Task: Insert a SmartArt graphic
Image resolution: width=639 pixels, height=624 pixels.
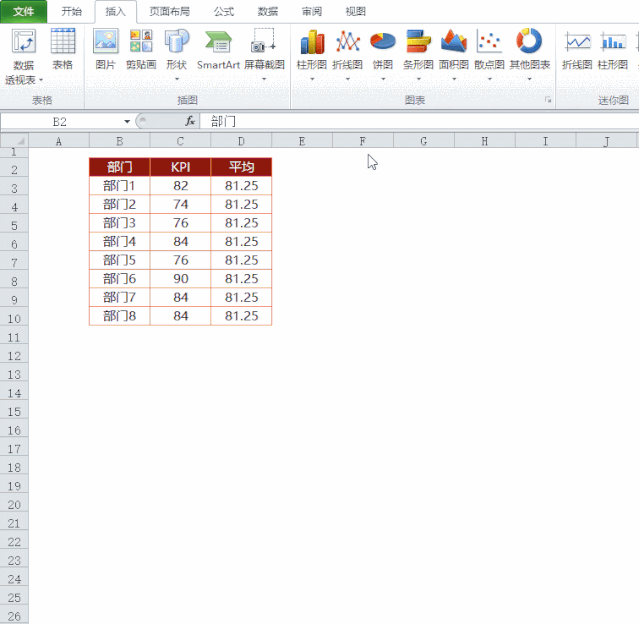Action: point(218,42)
